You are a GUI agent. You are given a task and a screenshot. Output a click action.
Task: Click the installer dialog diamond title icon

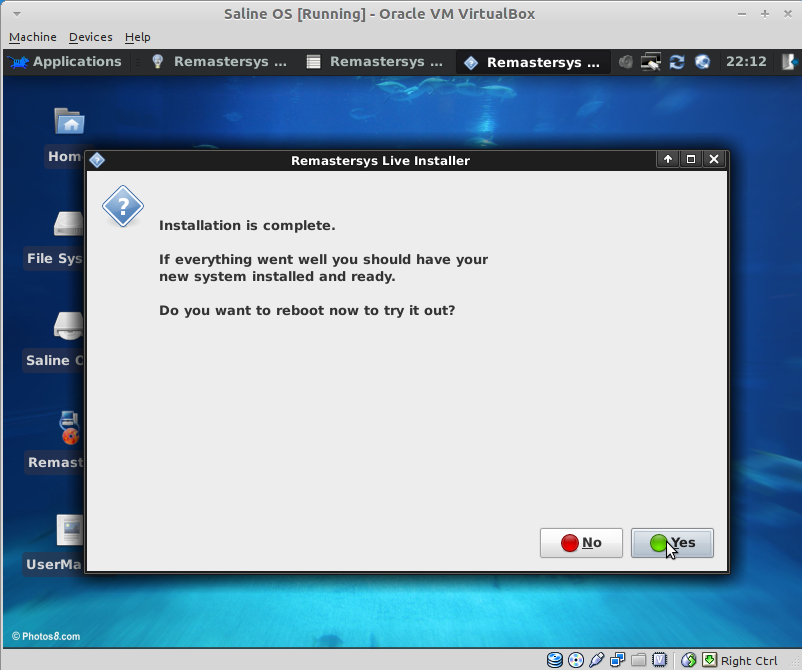(x=97, y=161)
